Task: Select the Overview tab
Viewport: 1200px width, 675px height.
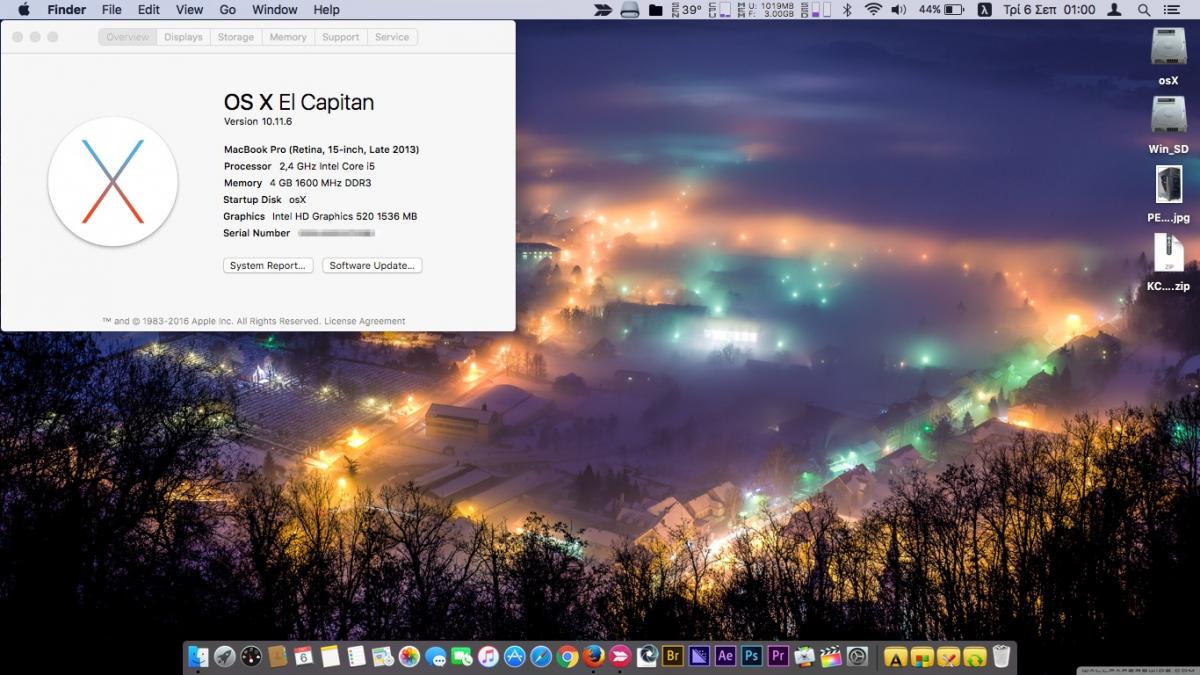Action: pyautogui.click(x=128, y=37)
